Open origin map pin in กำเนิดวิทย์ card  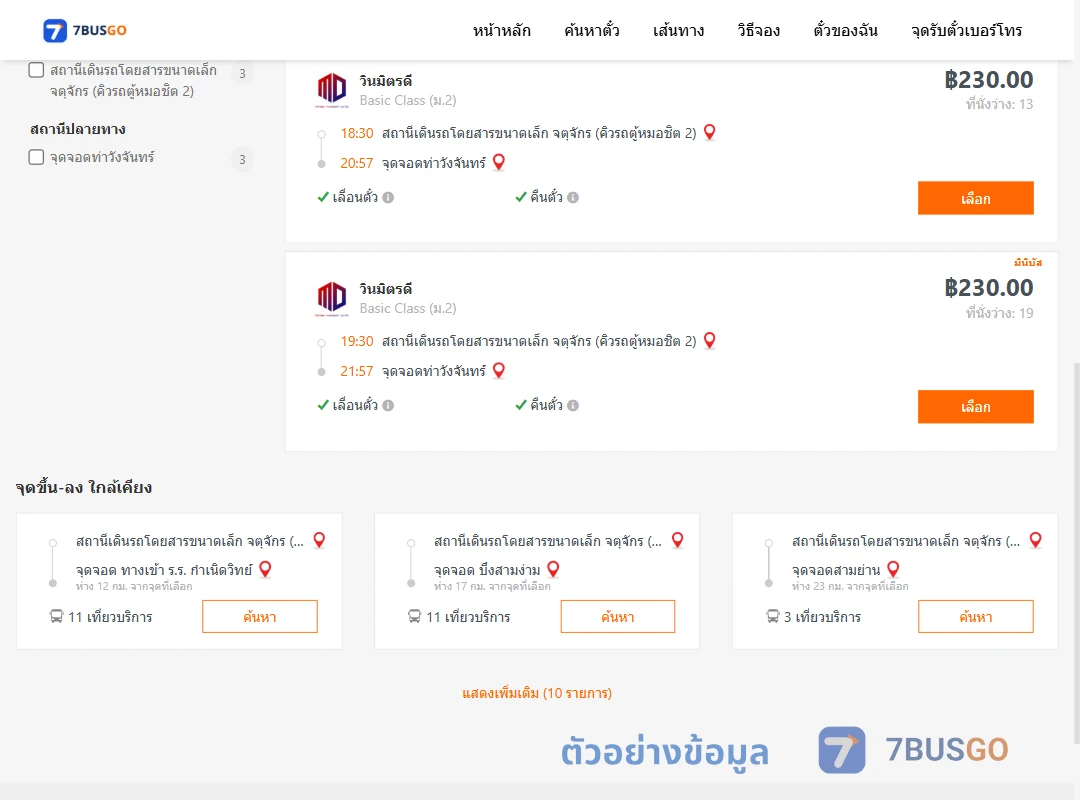click(x=319, y=540)
